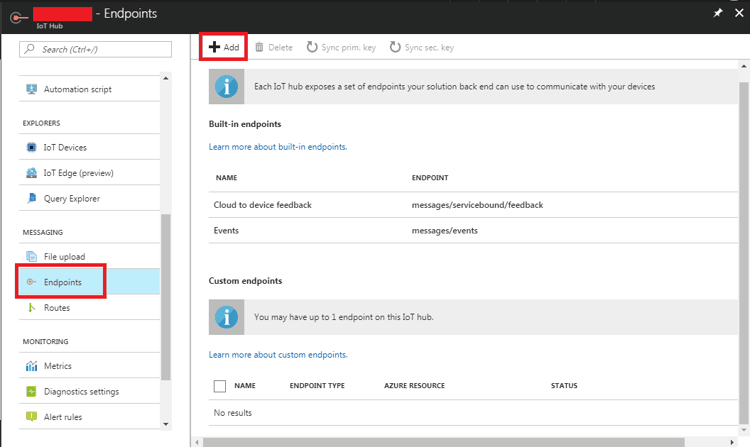This screenshot has width=750, height=447.
Task: Click the horizontal scrollbar thumb
Action: click(x=443, y=442)
